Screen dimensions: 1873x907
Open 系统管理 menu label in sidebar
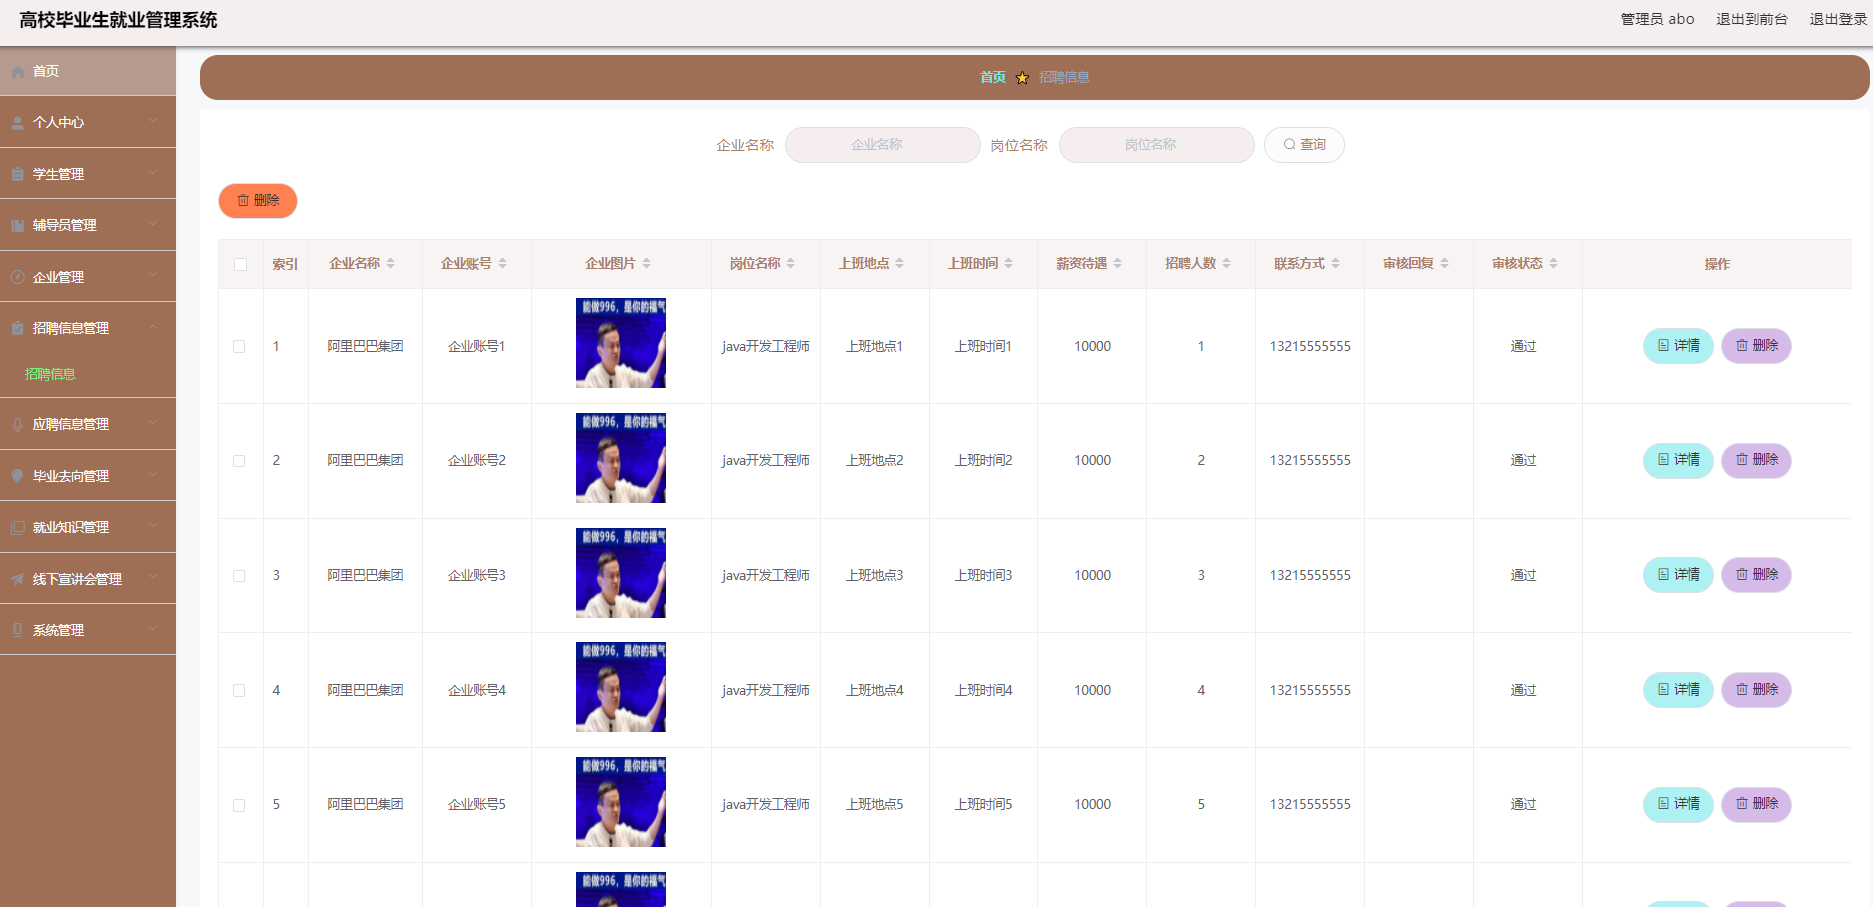58,630
